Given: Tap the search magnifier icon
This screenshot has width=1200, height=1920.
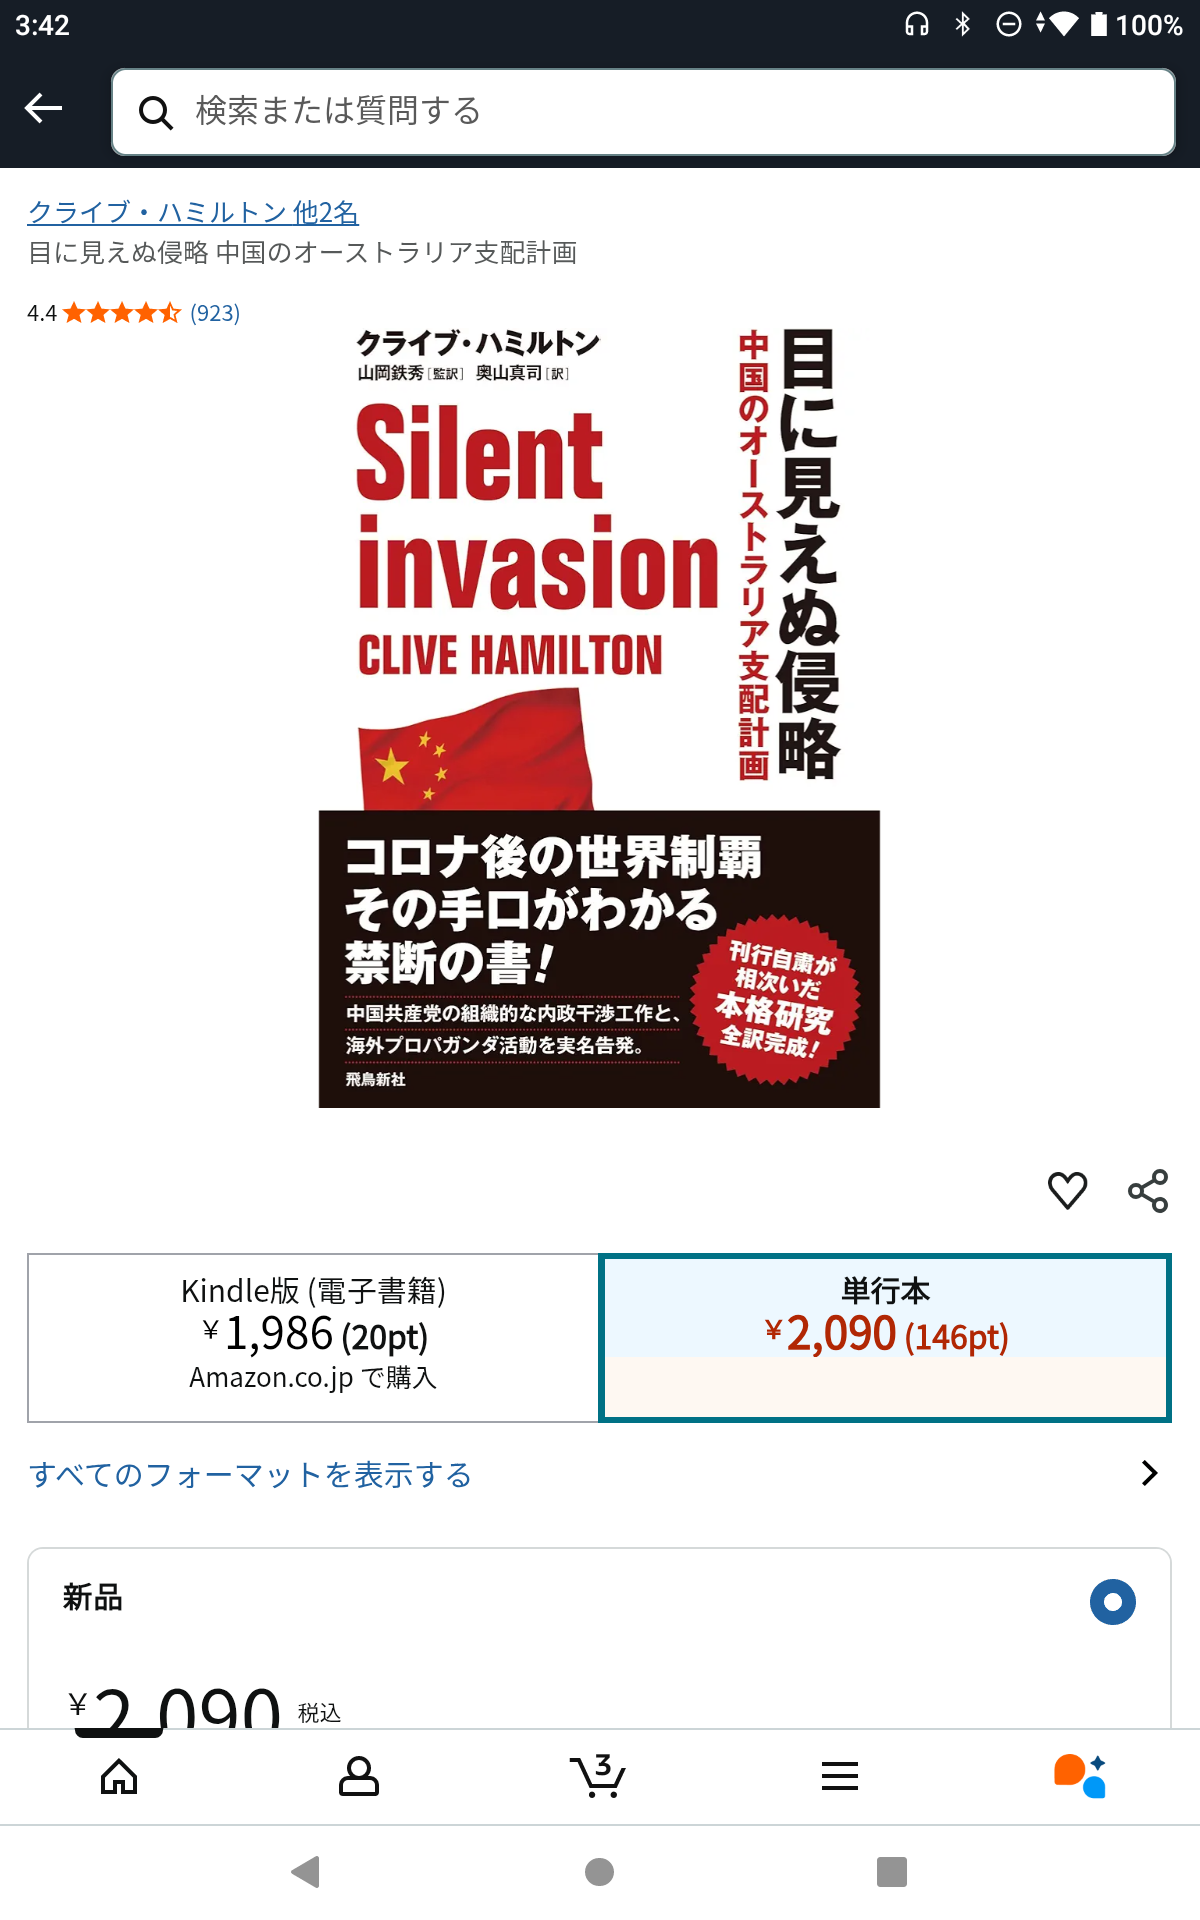Looking at the screenshot, I should [155, 113].
